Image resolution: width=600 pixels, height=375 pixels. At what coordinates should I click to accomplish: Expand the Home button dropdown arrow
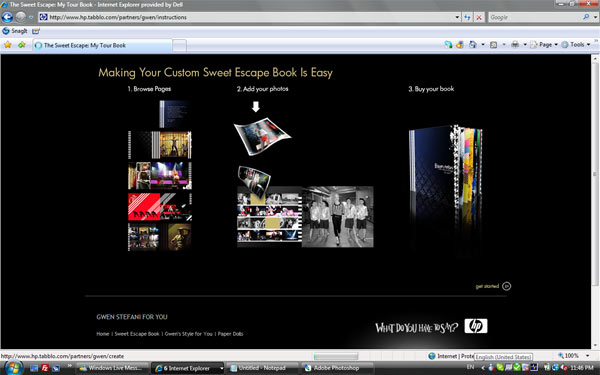point(483,45)
